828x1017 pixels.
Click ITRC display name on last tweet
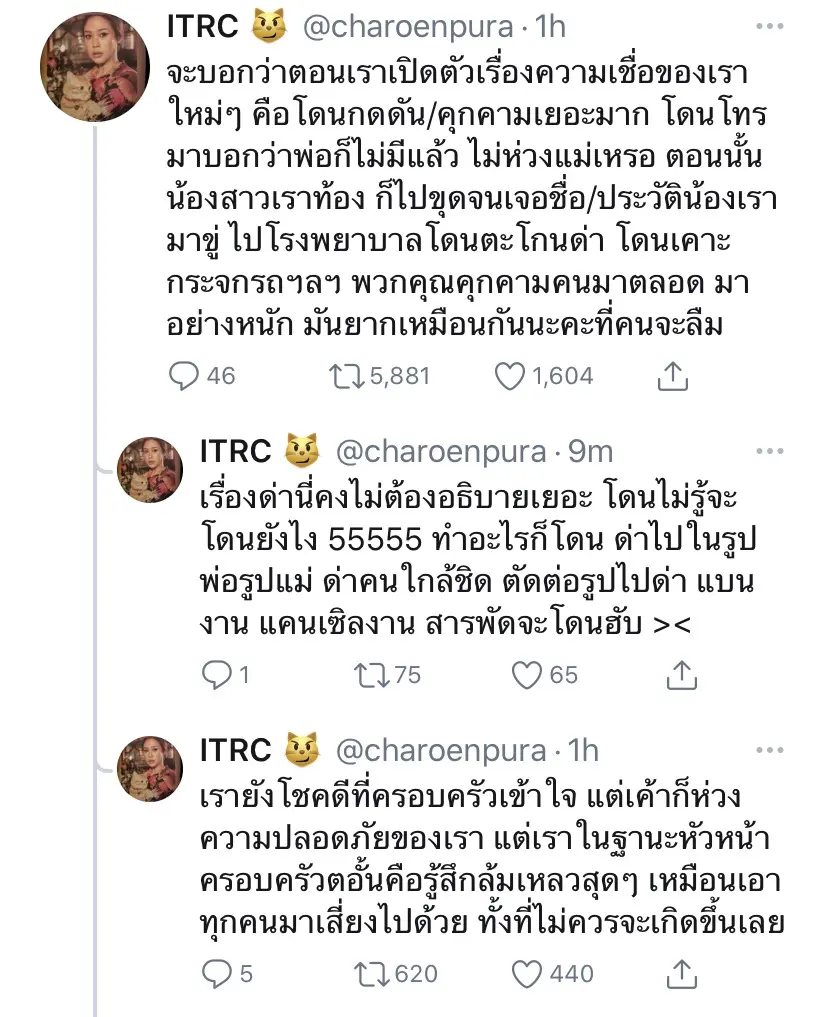[x=236, y=749]
